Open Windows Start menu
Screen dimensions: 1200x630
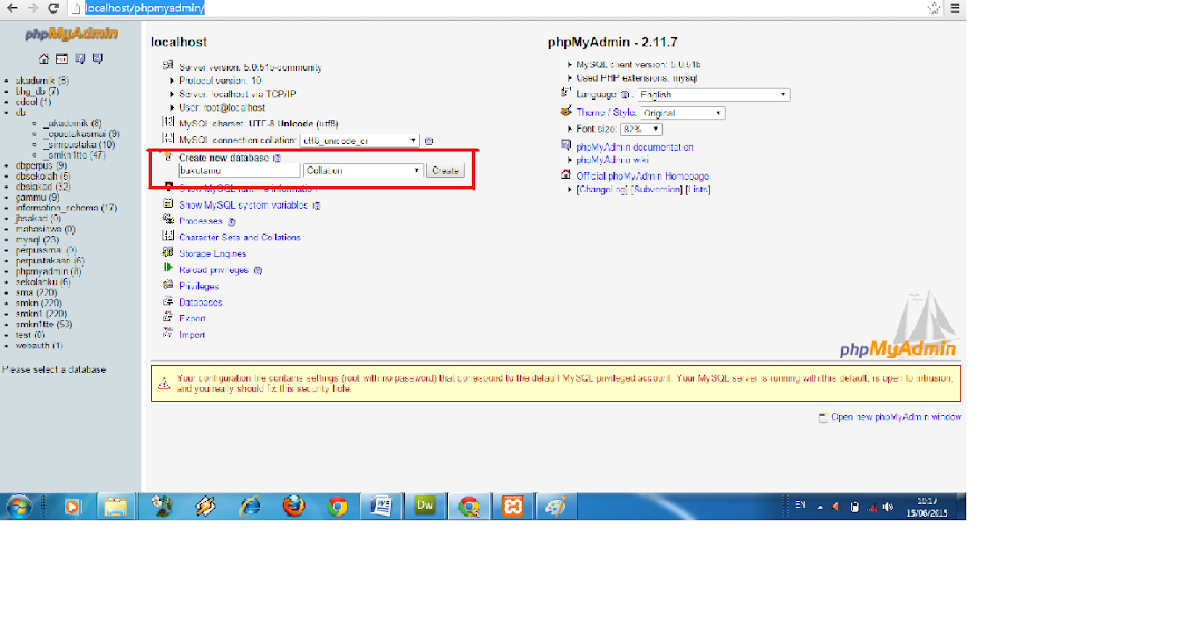[18, 506]
